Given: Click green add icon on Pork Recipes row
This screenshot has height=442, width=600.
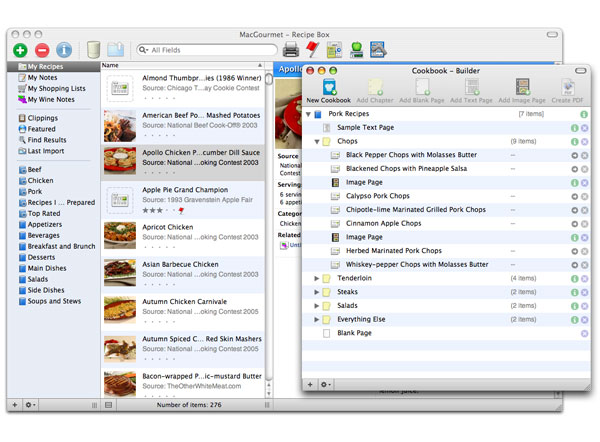Looking at the screenshot, I should click(x=584, y=114).
